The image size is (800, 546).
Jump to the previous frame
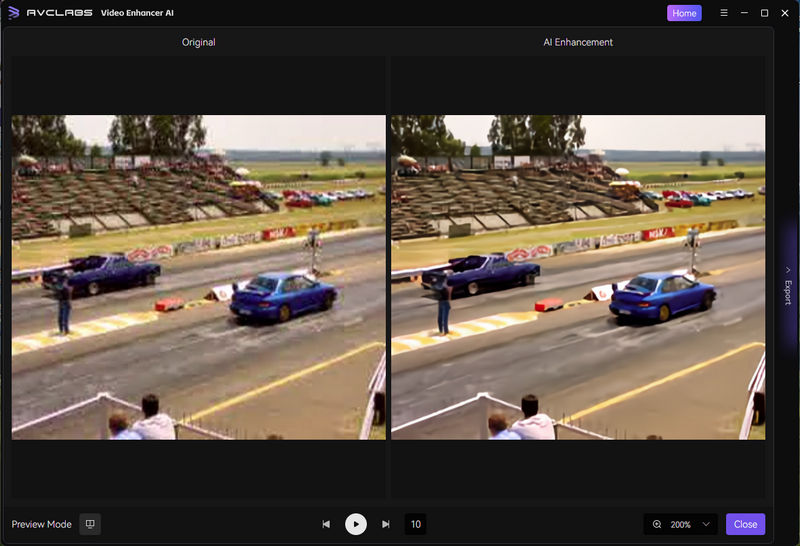pyautogui.click(x=326, y=524)
